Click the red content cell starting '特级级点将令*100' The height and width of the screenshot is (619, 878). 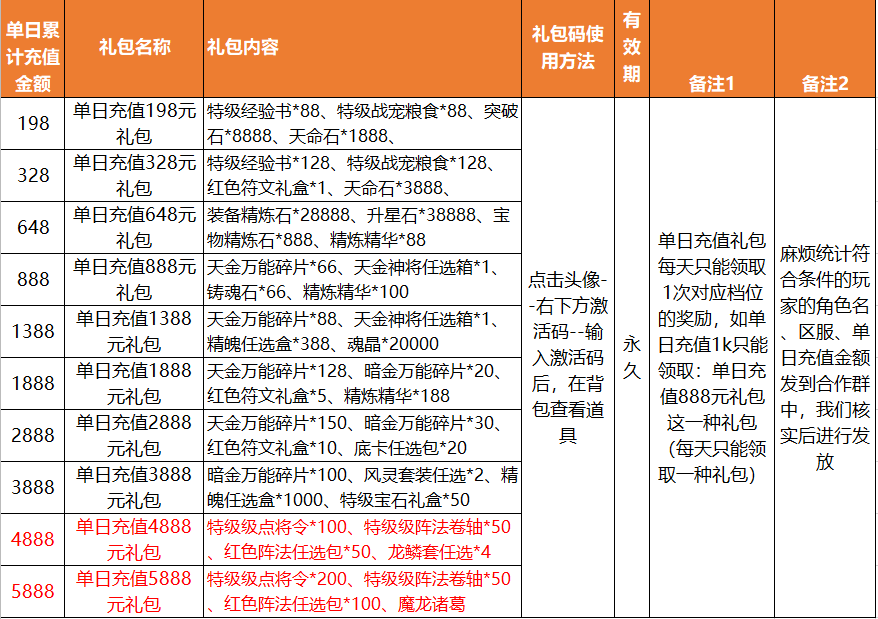point(363,539)
